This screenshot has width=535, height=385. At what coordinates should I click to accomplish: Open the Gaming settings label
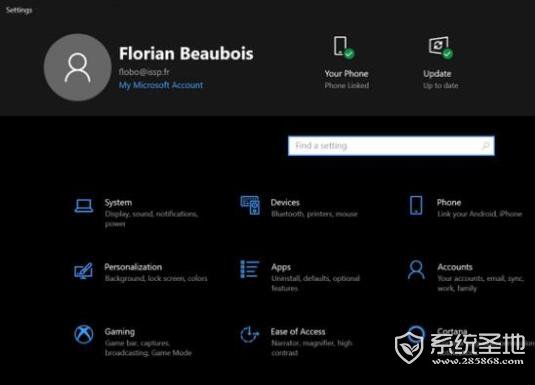119,332
